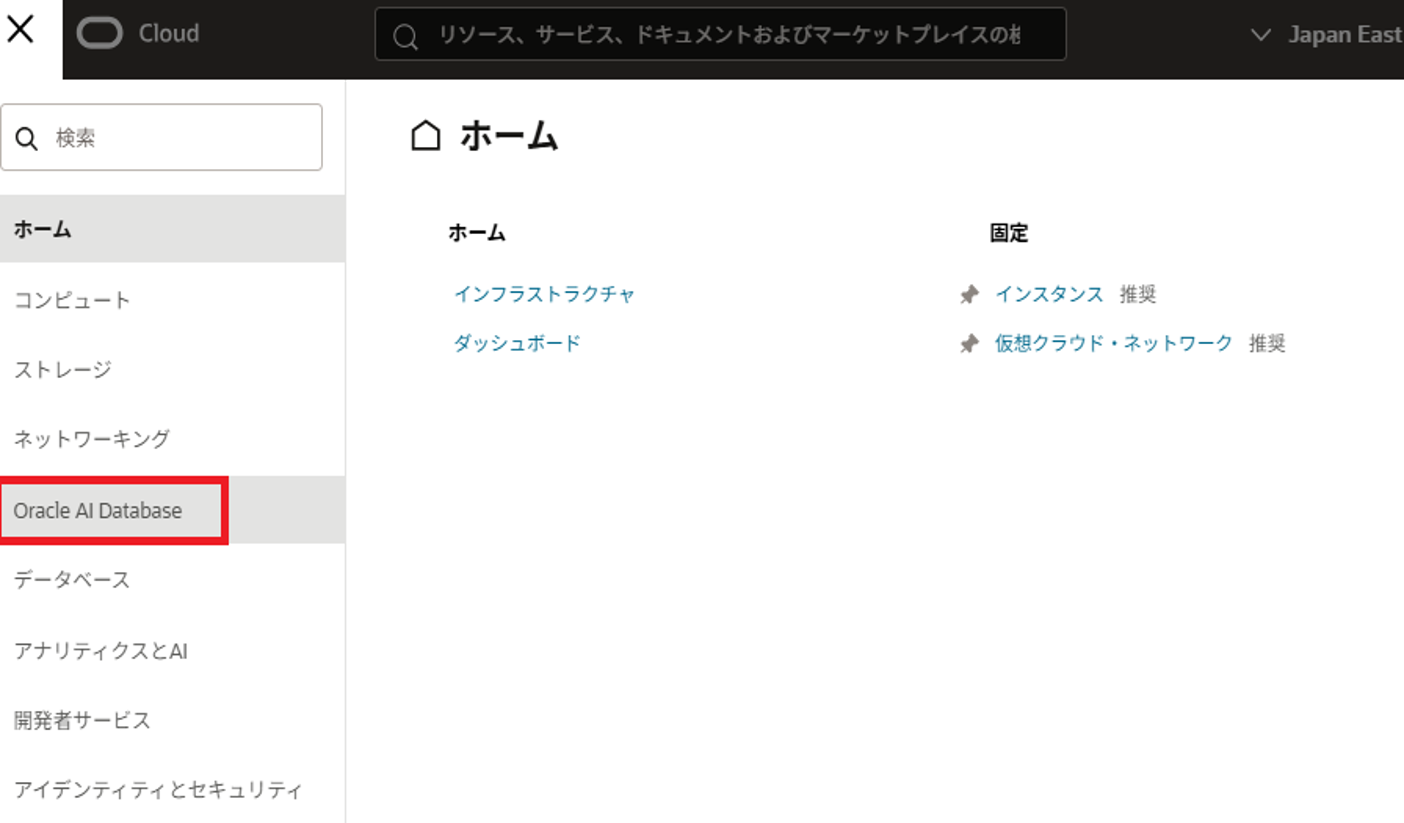The width and height of the screenshot is (1404, 823).
Task: Open the コンピュート menu category
Action: (x=72, y=300)
